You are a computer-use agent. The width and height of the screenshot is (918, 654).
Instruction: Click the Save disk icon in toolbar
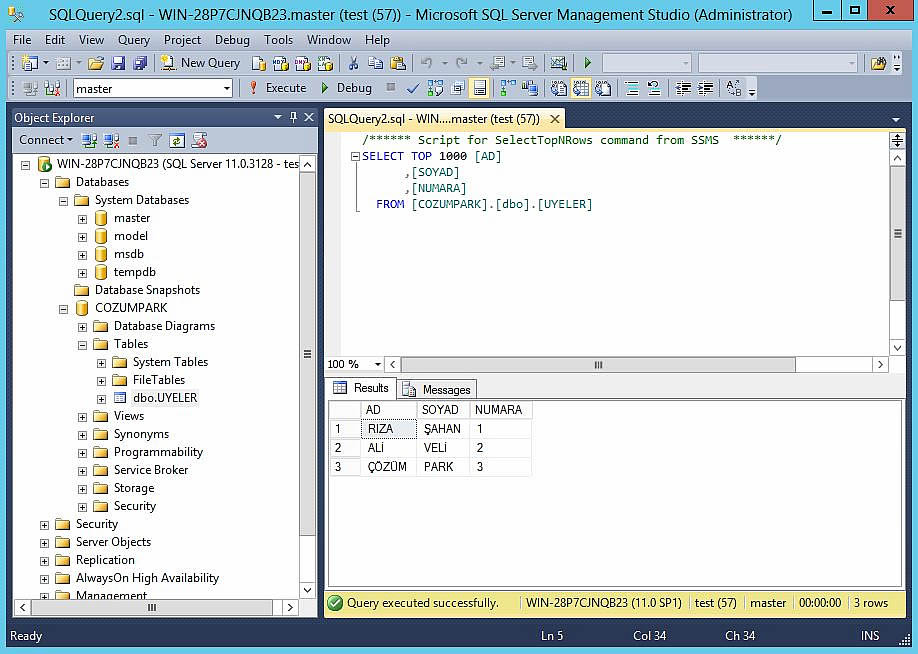(118, 63)
